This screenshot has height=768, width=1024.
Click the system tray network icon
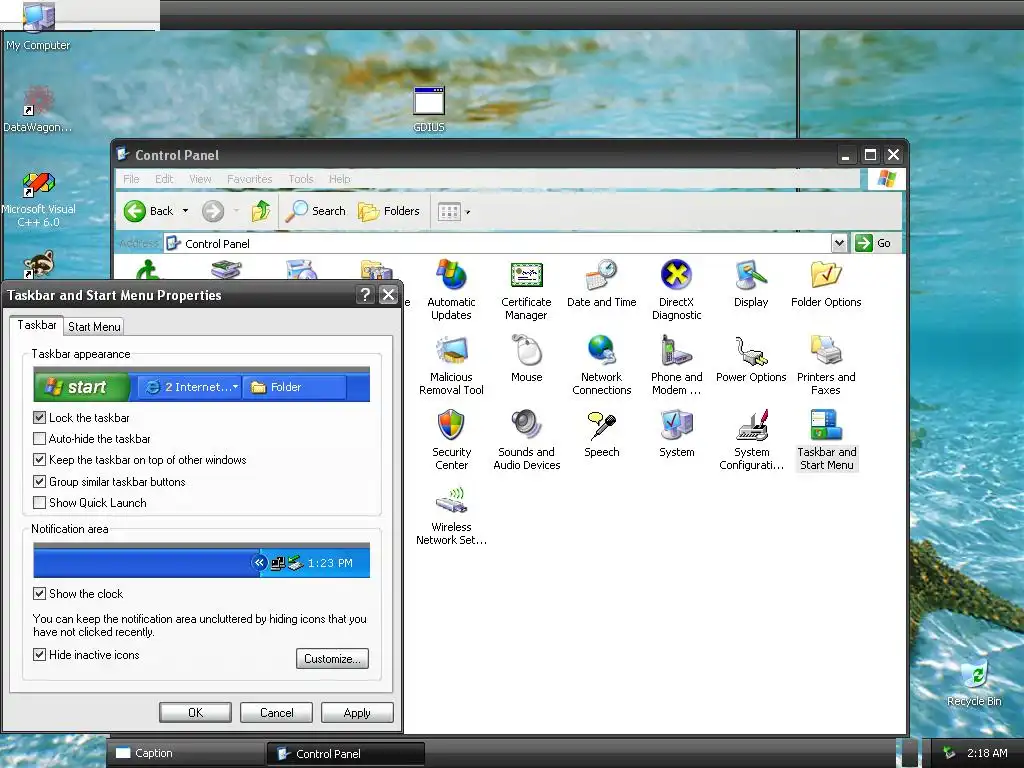(x=950, y=753)
